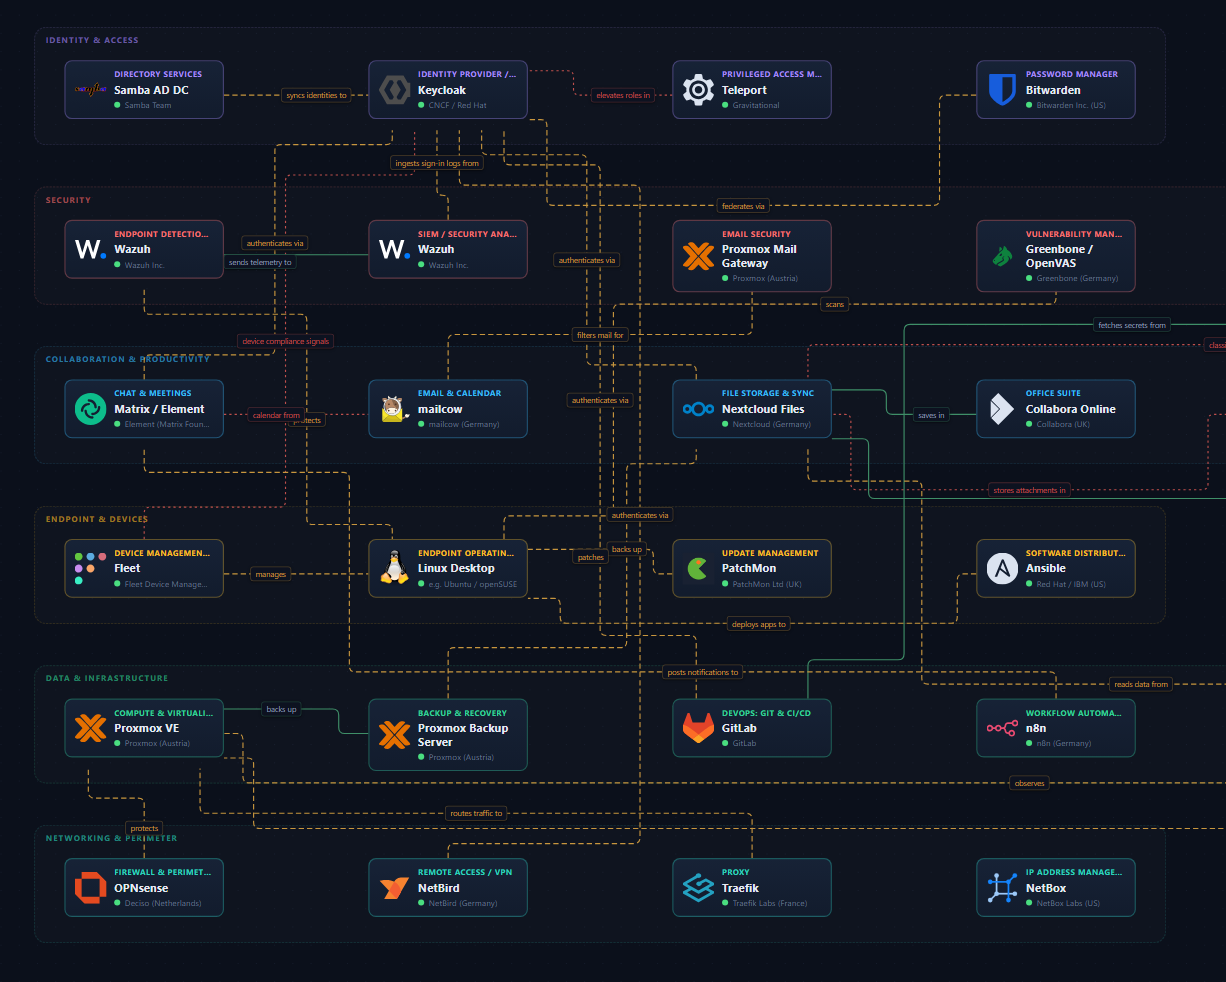Select the Fleet colored dots icon
The width and height of the screenshot is (1226, 982).
click(x=90, y=568)
